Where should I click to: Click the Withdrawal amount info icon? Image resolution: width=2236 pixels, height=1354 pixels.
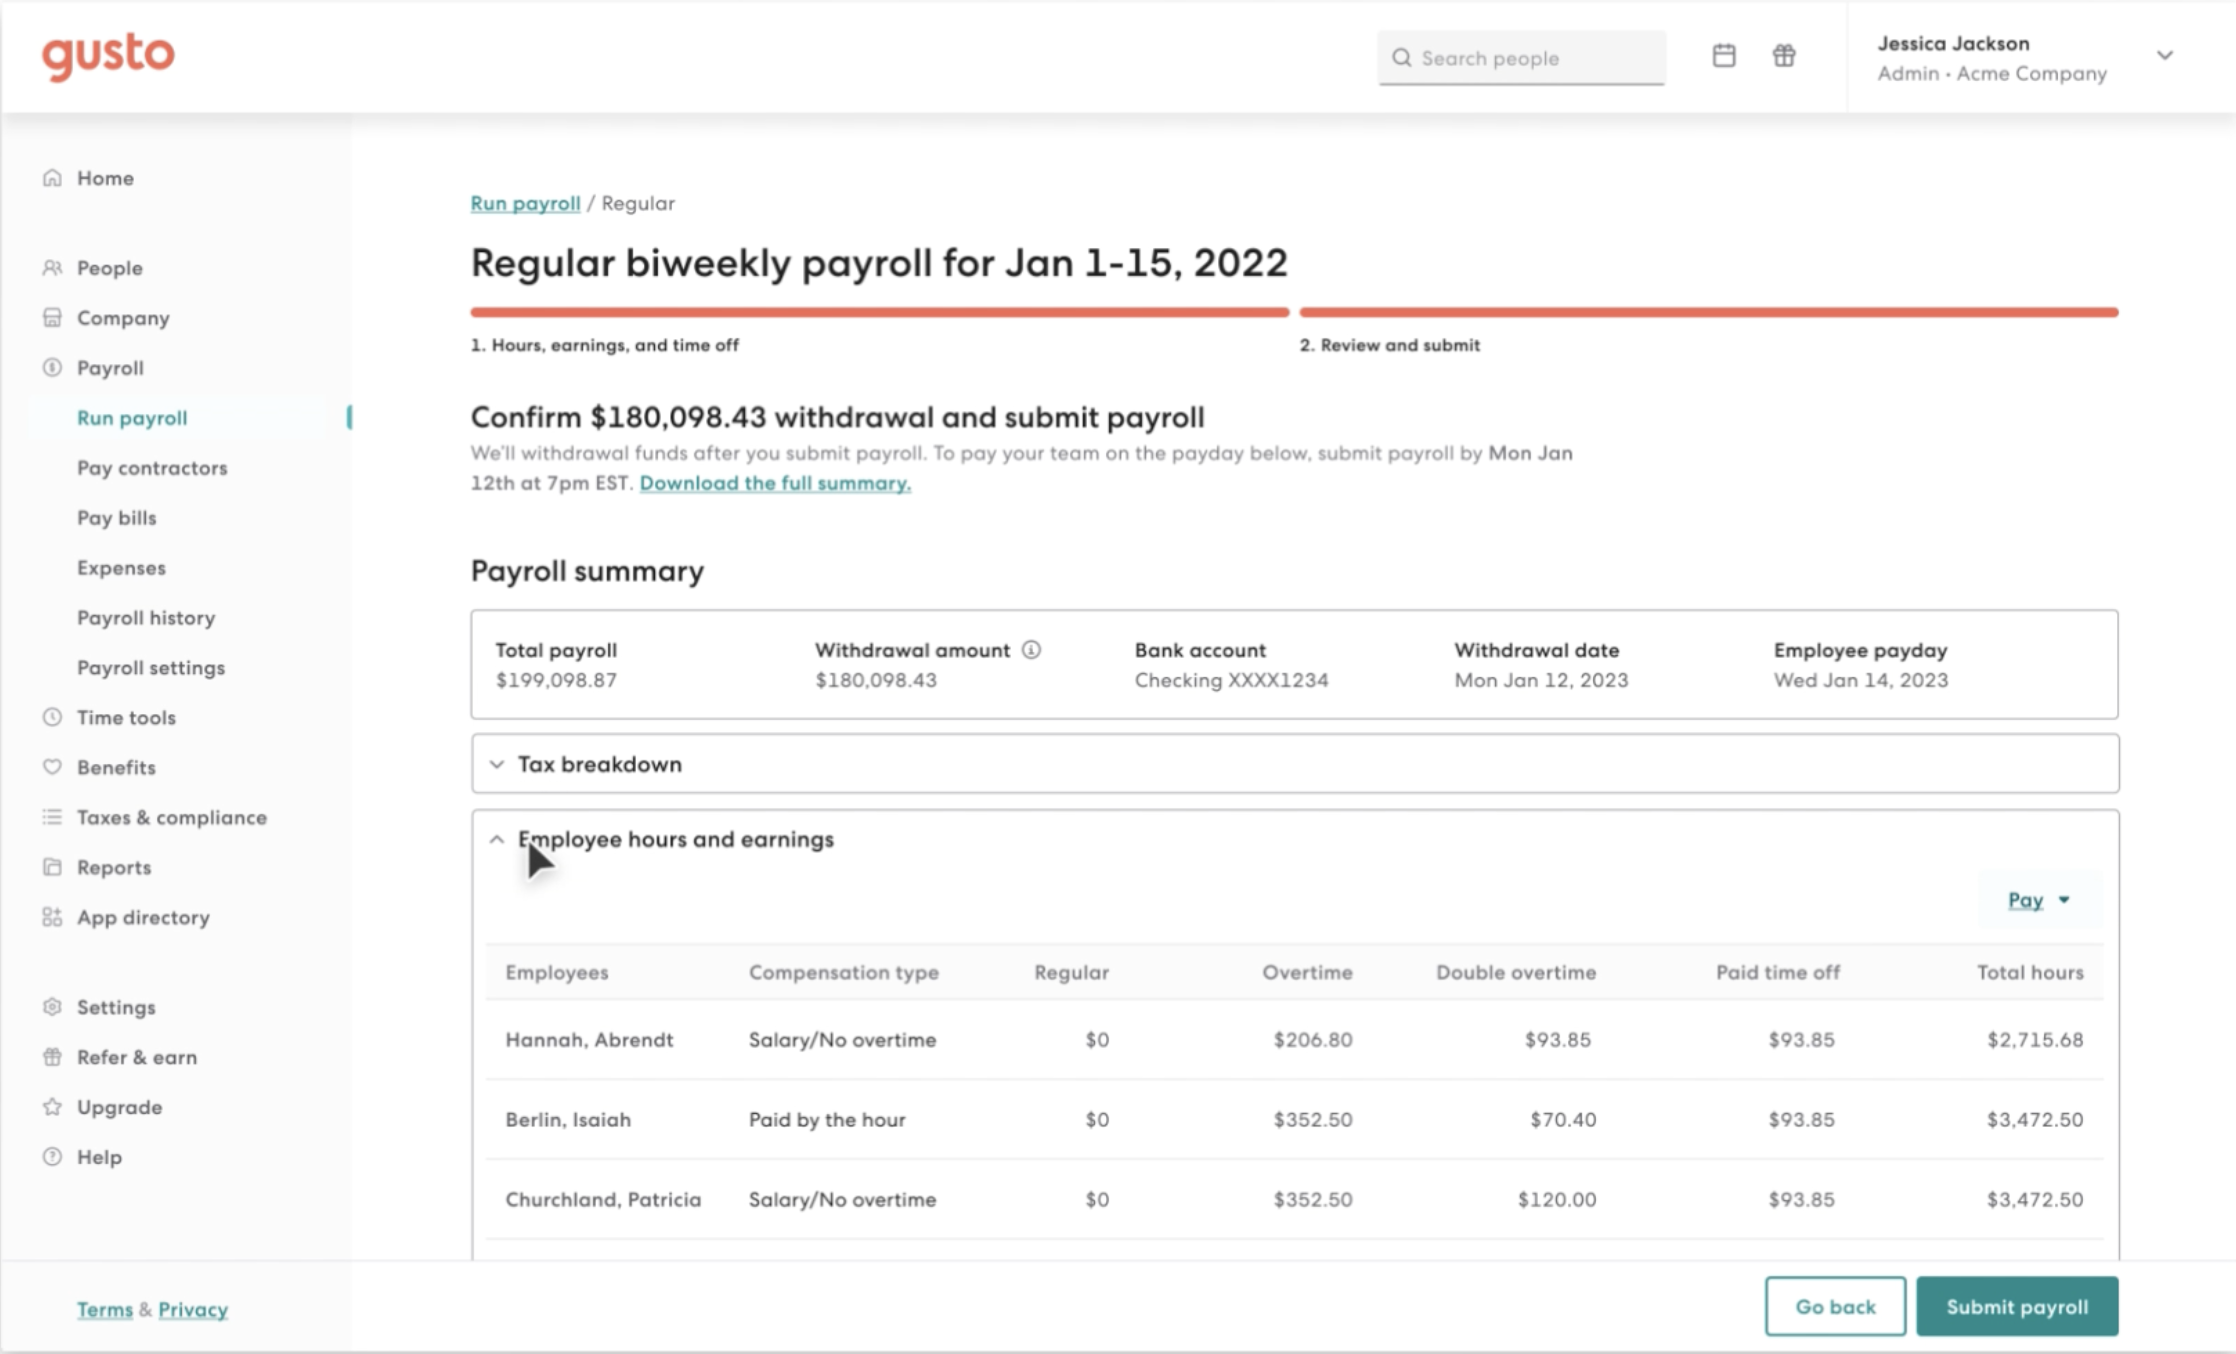(x=1031, y=650)
